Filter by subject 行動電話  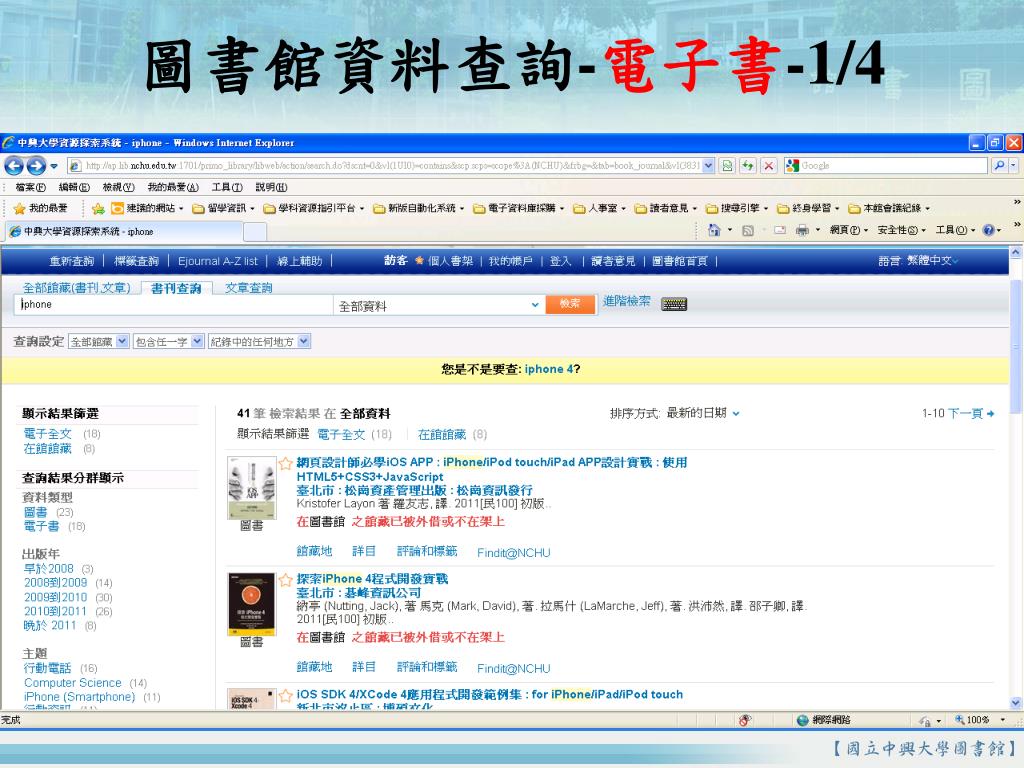[47, 668]
